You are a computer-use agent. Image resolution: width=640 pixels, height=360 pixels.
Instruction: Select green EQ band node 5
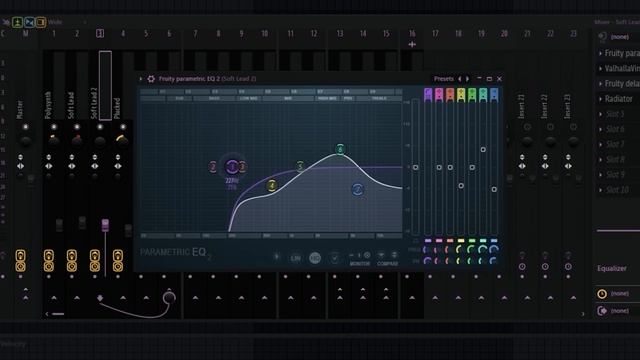tap(300, 166)
